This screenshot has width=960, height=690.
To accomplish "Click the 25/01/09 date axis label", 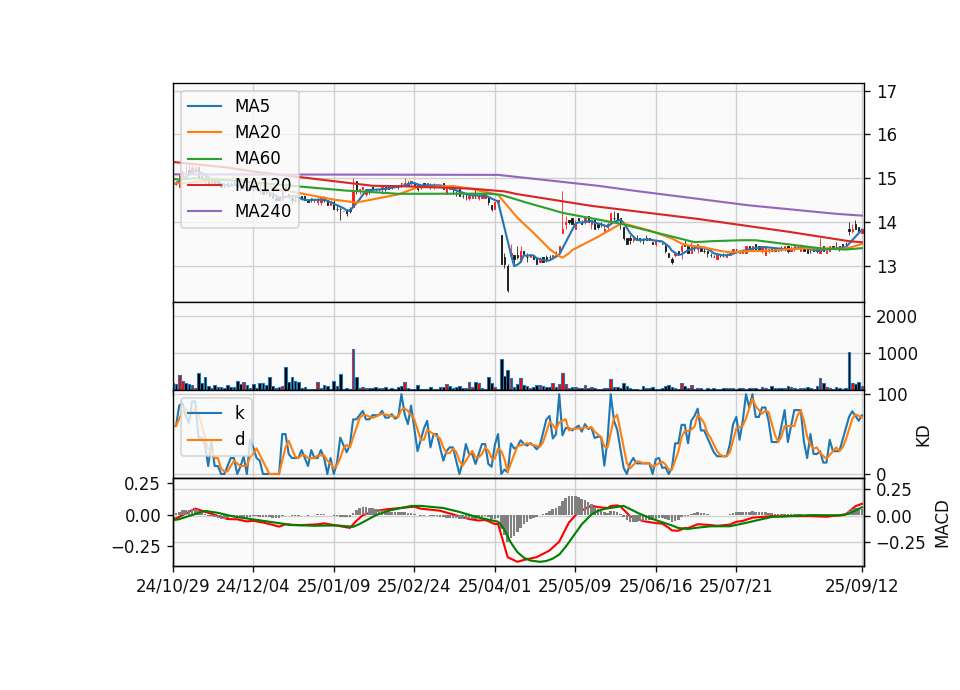I will 334,586.
